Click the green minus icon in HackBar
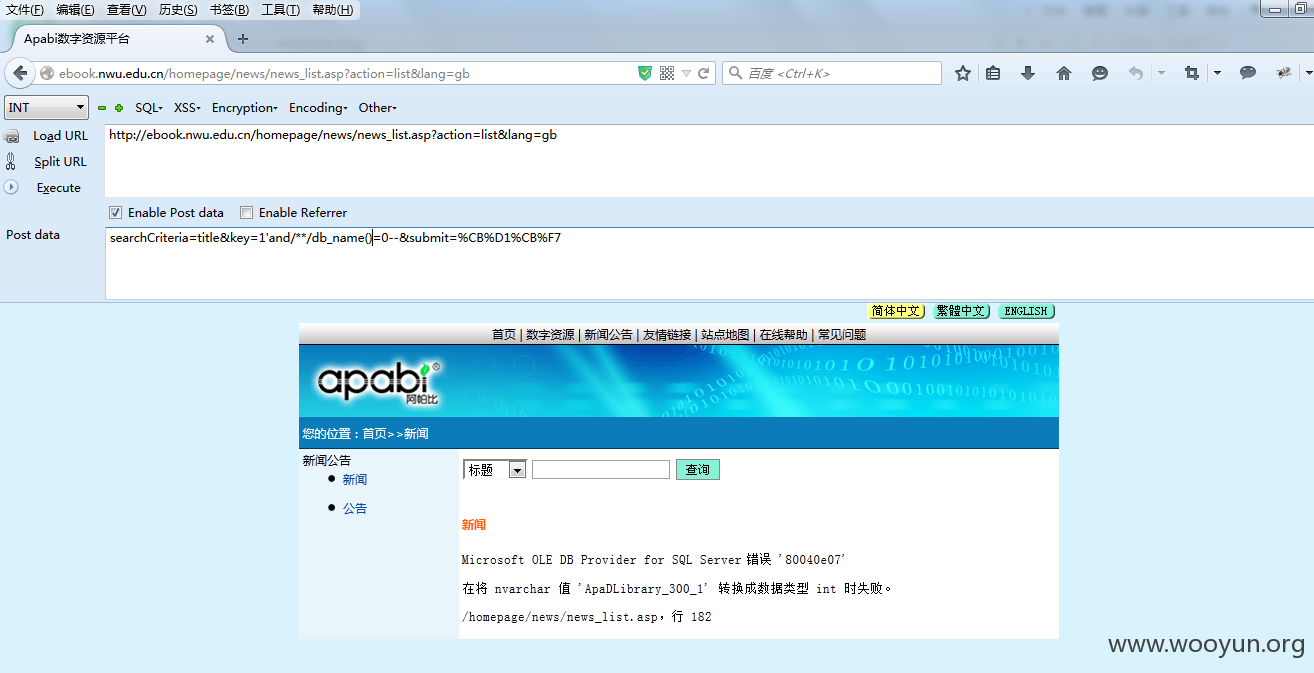Viewport: 1314px width, 673px height. pos(102,108)
